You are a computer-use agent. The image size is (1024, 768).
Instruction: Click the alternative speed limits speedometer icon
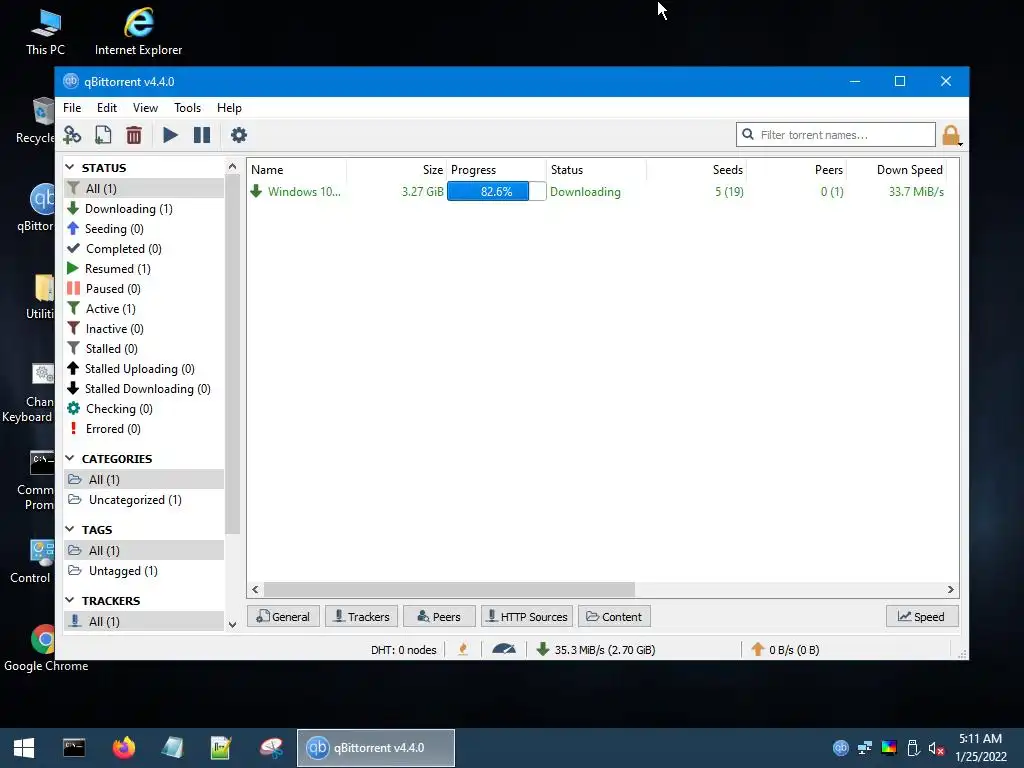[x=504, y=649]
